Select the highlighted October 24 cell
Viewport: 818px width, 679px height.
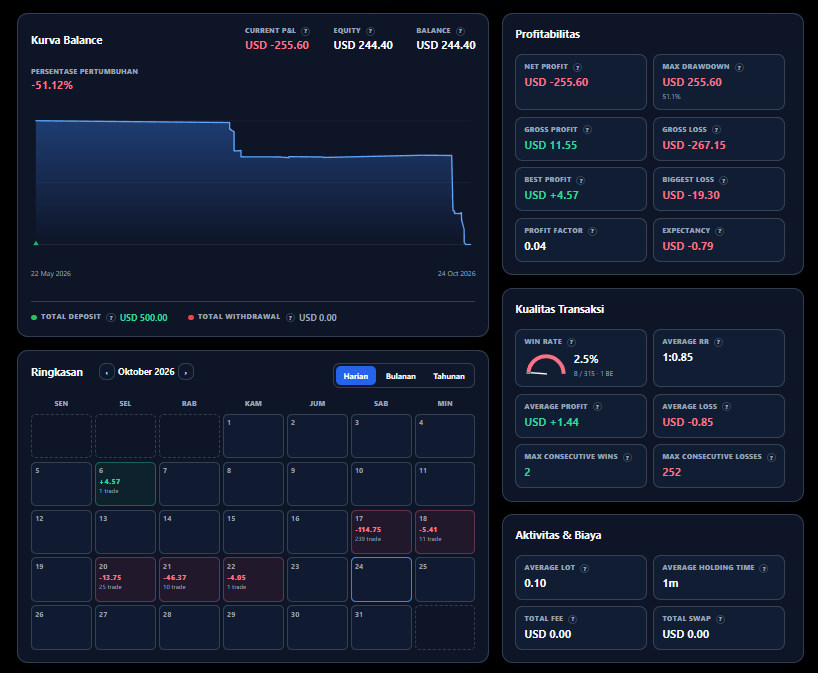[381, 579]
